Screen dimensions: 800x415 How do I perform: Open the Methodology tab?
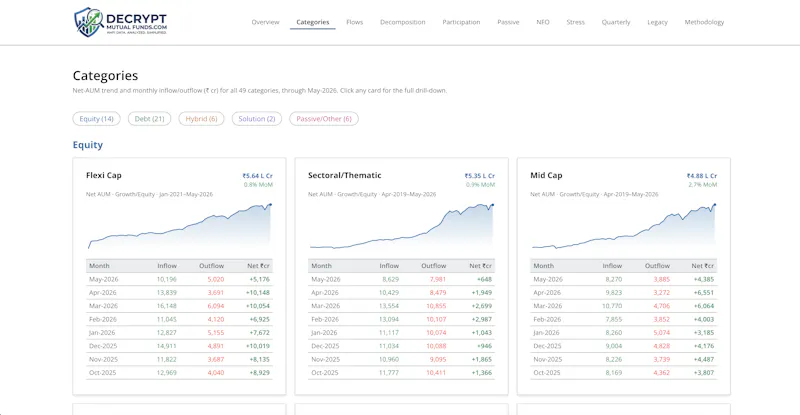click(704, 22)
